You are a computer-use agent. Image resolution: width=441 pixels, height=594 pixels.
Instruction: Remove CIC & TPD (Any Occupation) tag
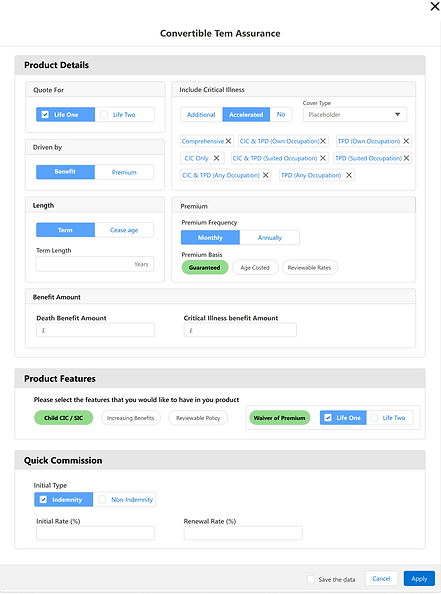point(266,175)
